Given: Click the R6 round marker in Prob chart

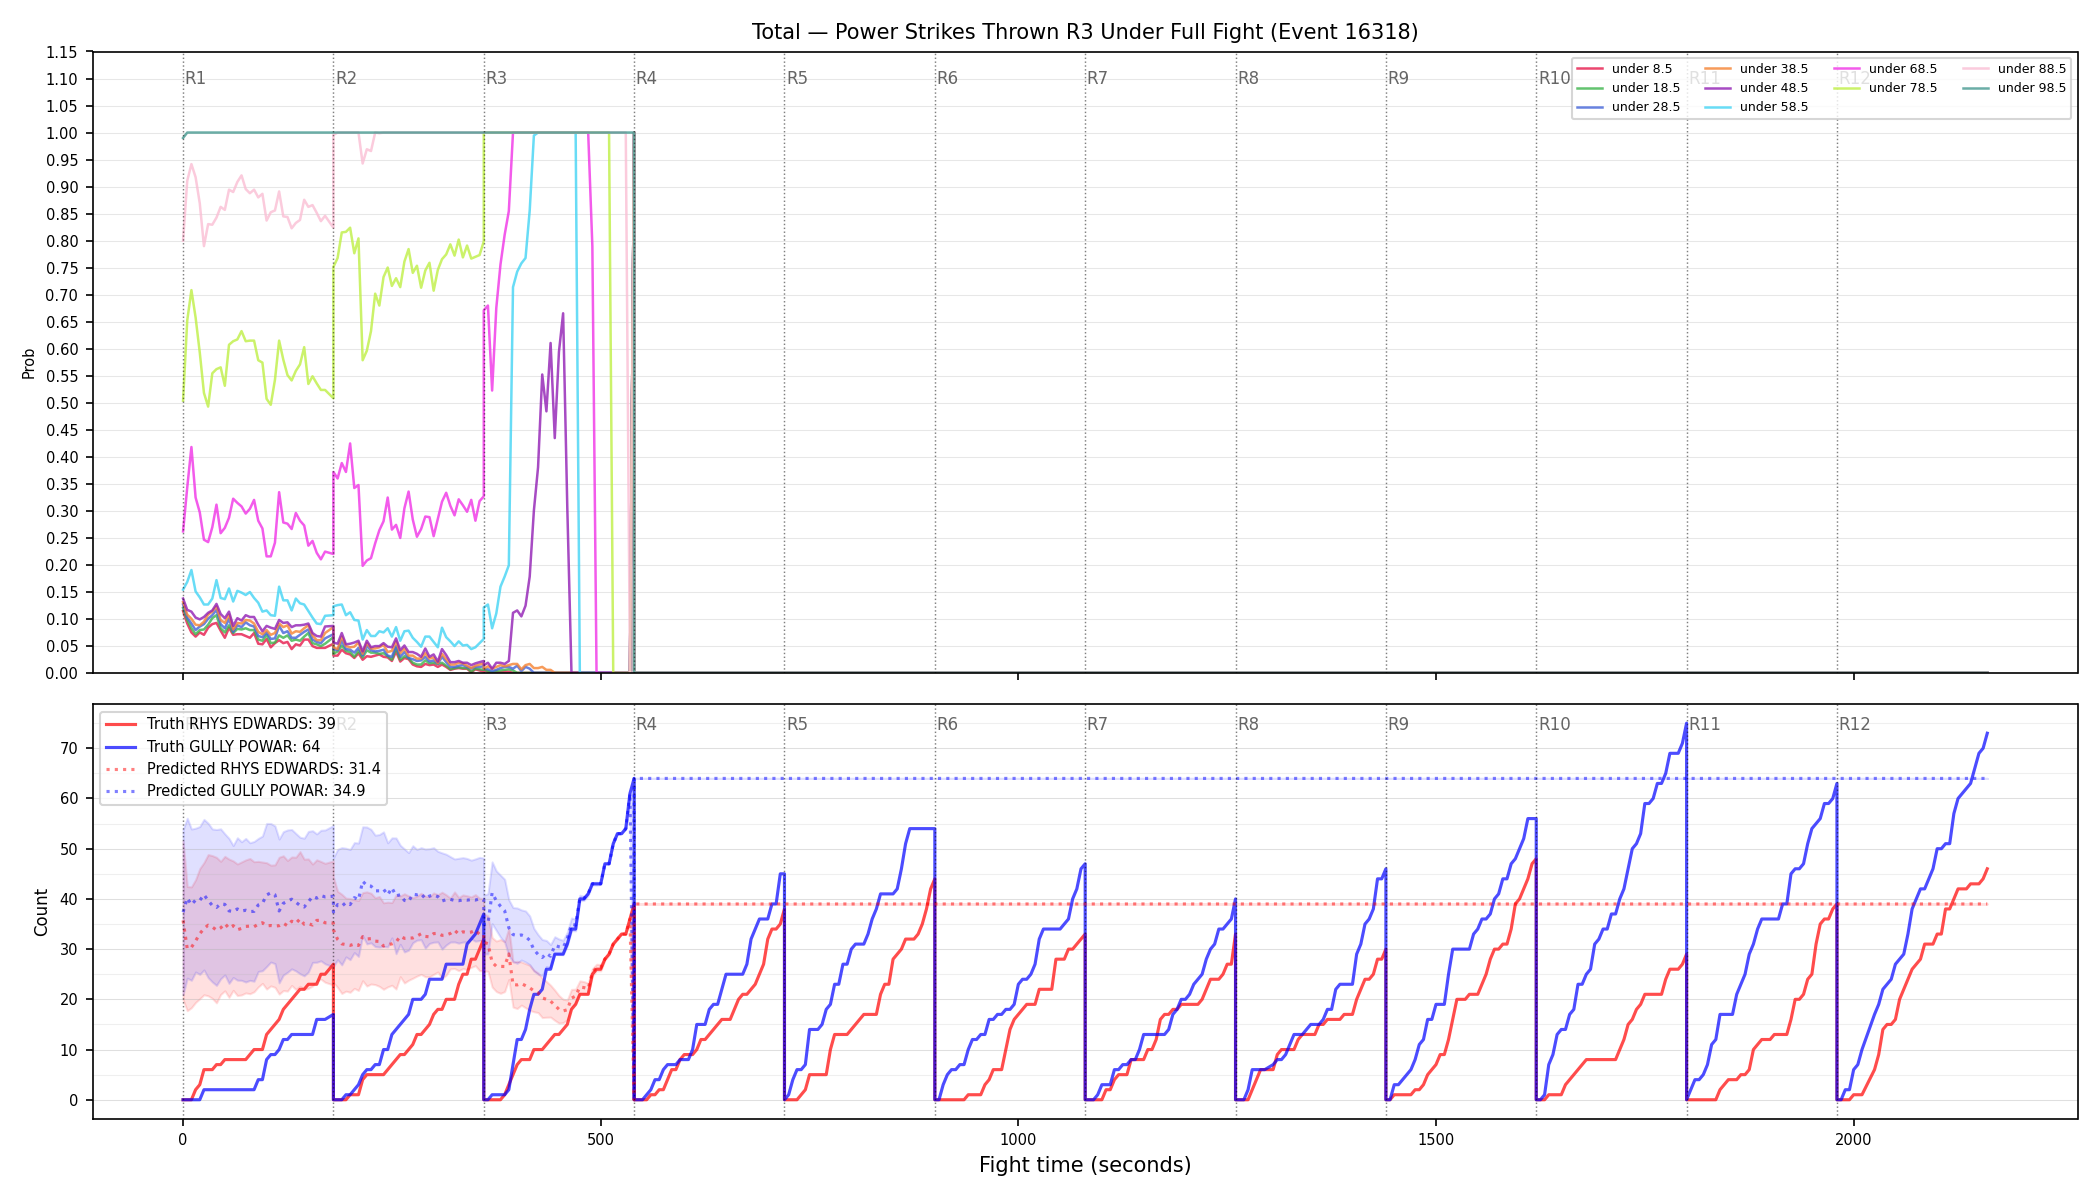Looking at the screenshot, I should pos(948,78).
